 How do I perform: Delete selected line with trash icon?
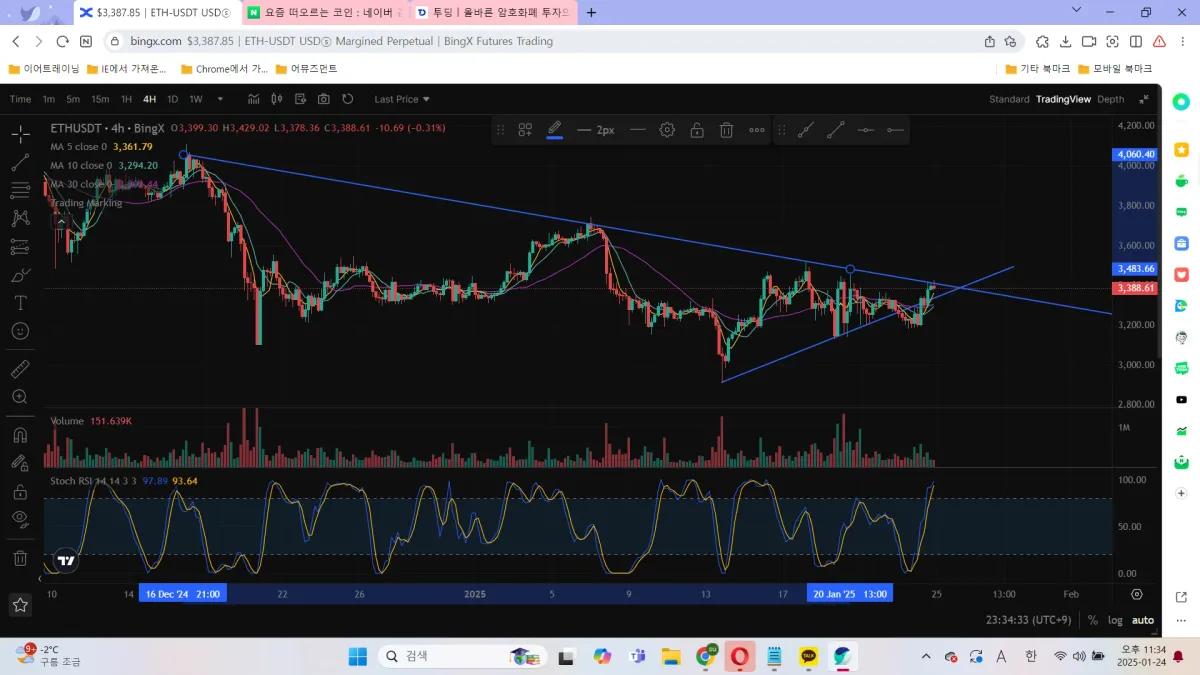click(x=727, y=130)
